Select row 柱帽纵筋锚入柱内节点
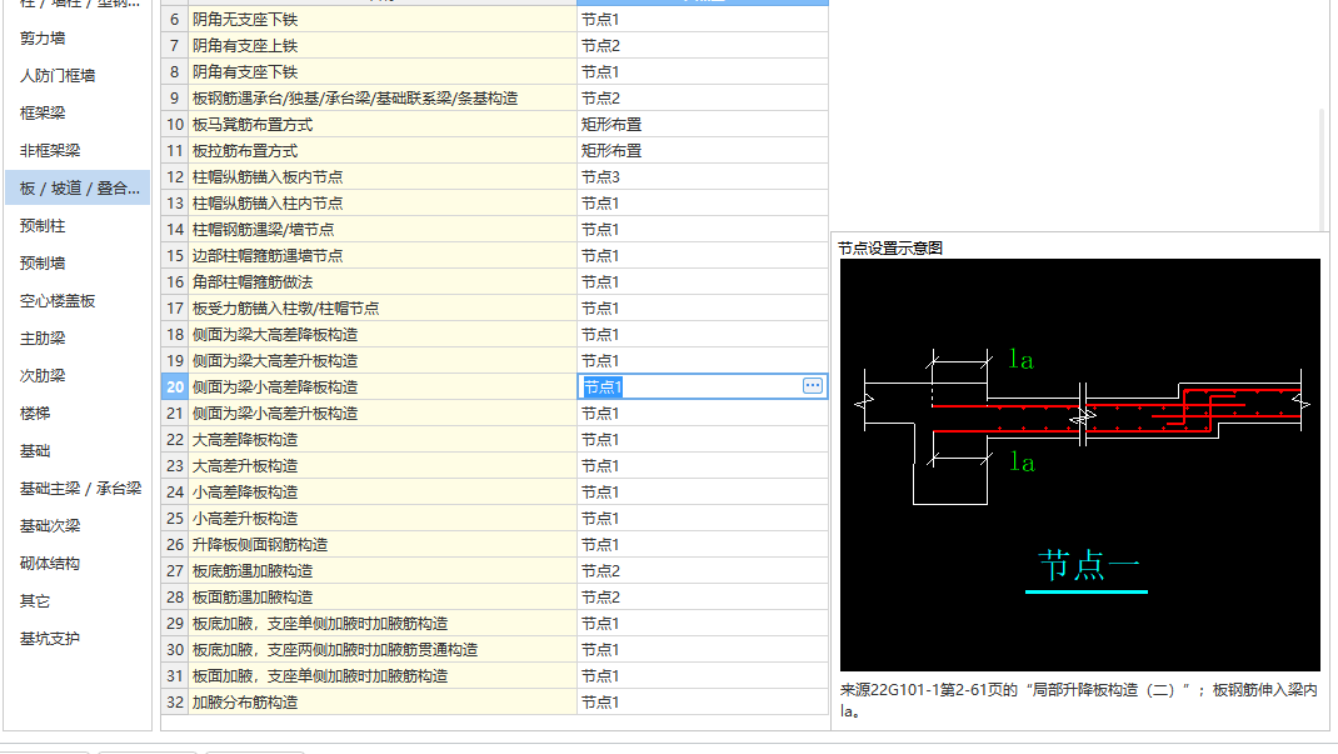 tap(383, 203)
